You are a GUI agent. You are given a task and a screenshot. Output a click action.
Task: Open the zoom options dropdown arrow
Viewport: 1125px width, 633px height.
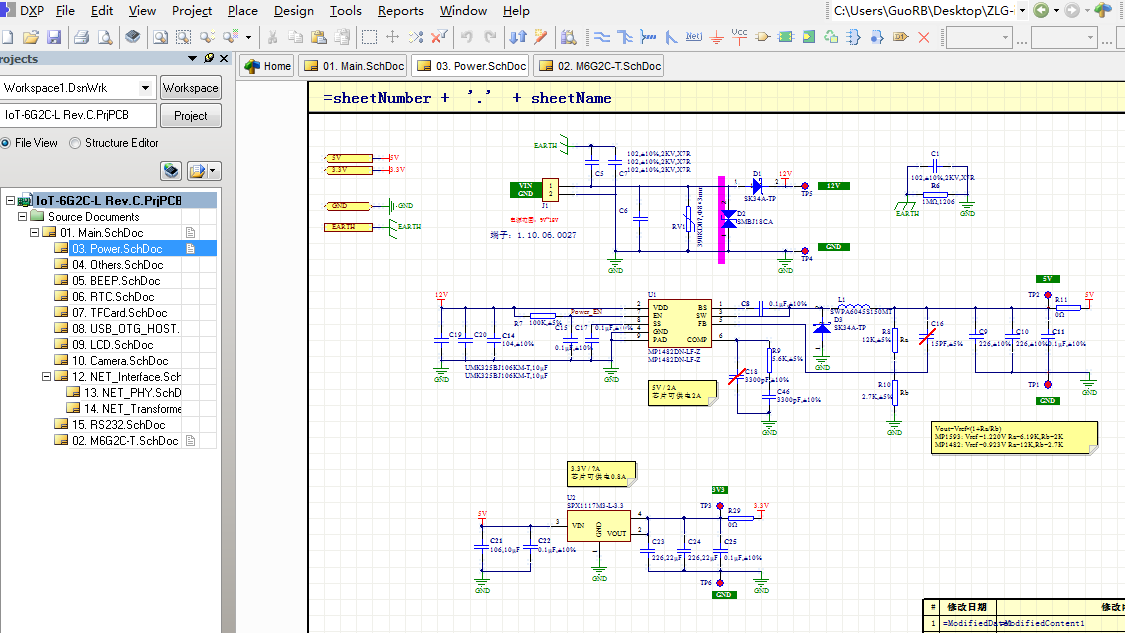coord(248,37)
